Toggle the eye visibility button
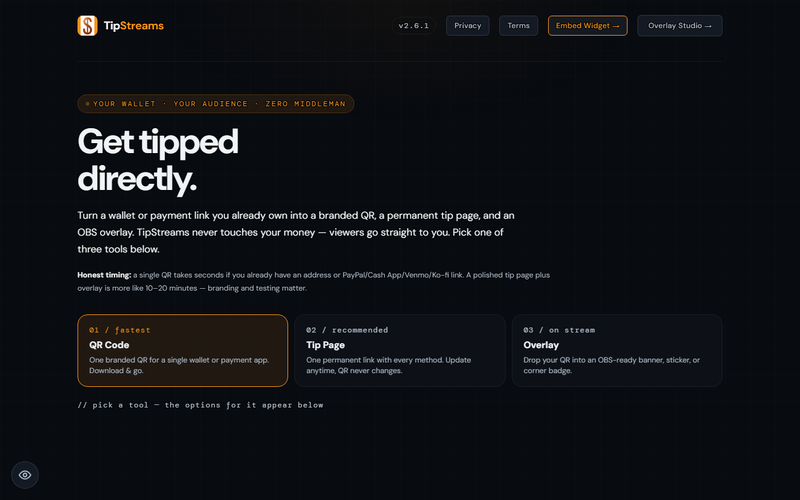 pyautogui.click(x=25, y=475)
